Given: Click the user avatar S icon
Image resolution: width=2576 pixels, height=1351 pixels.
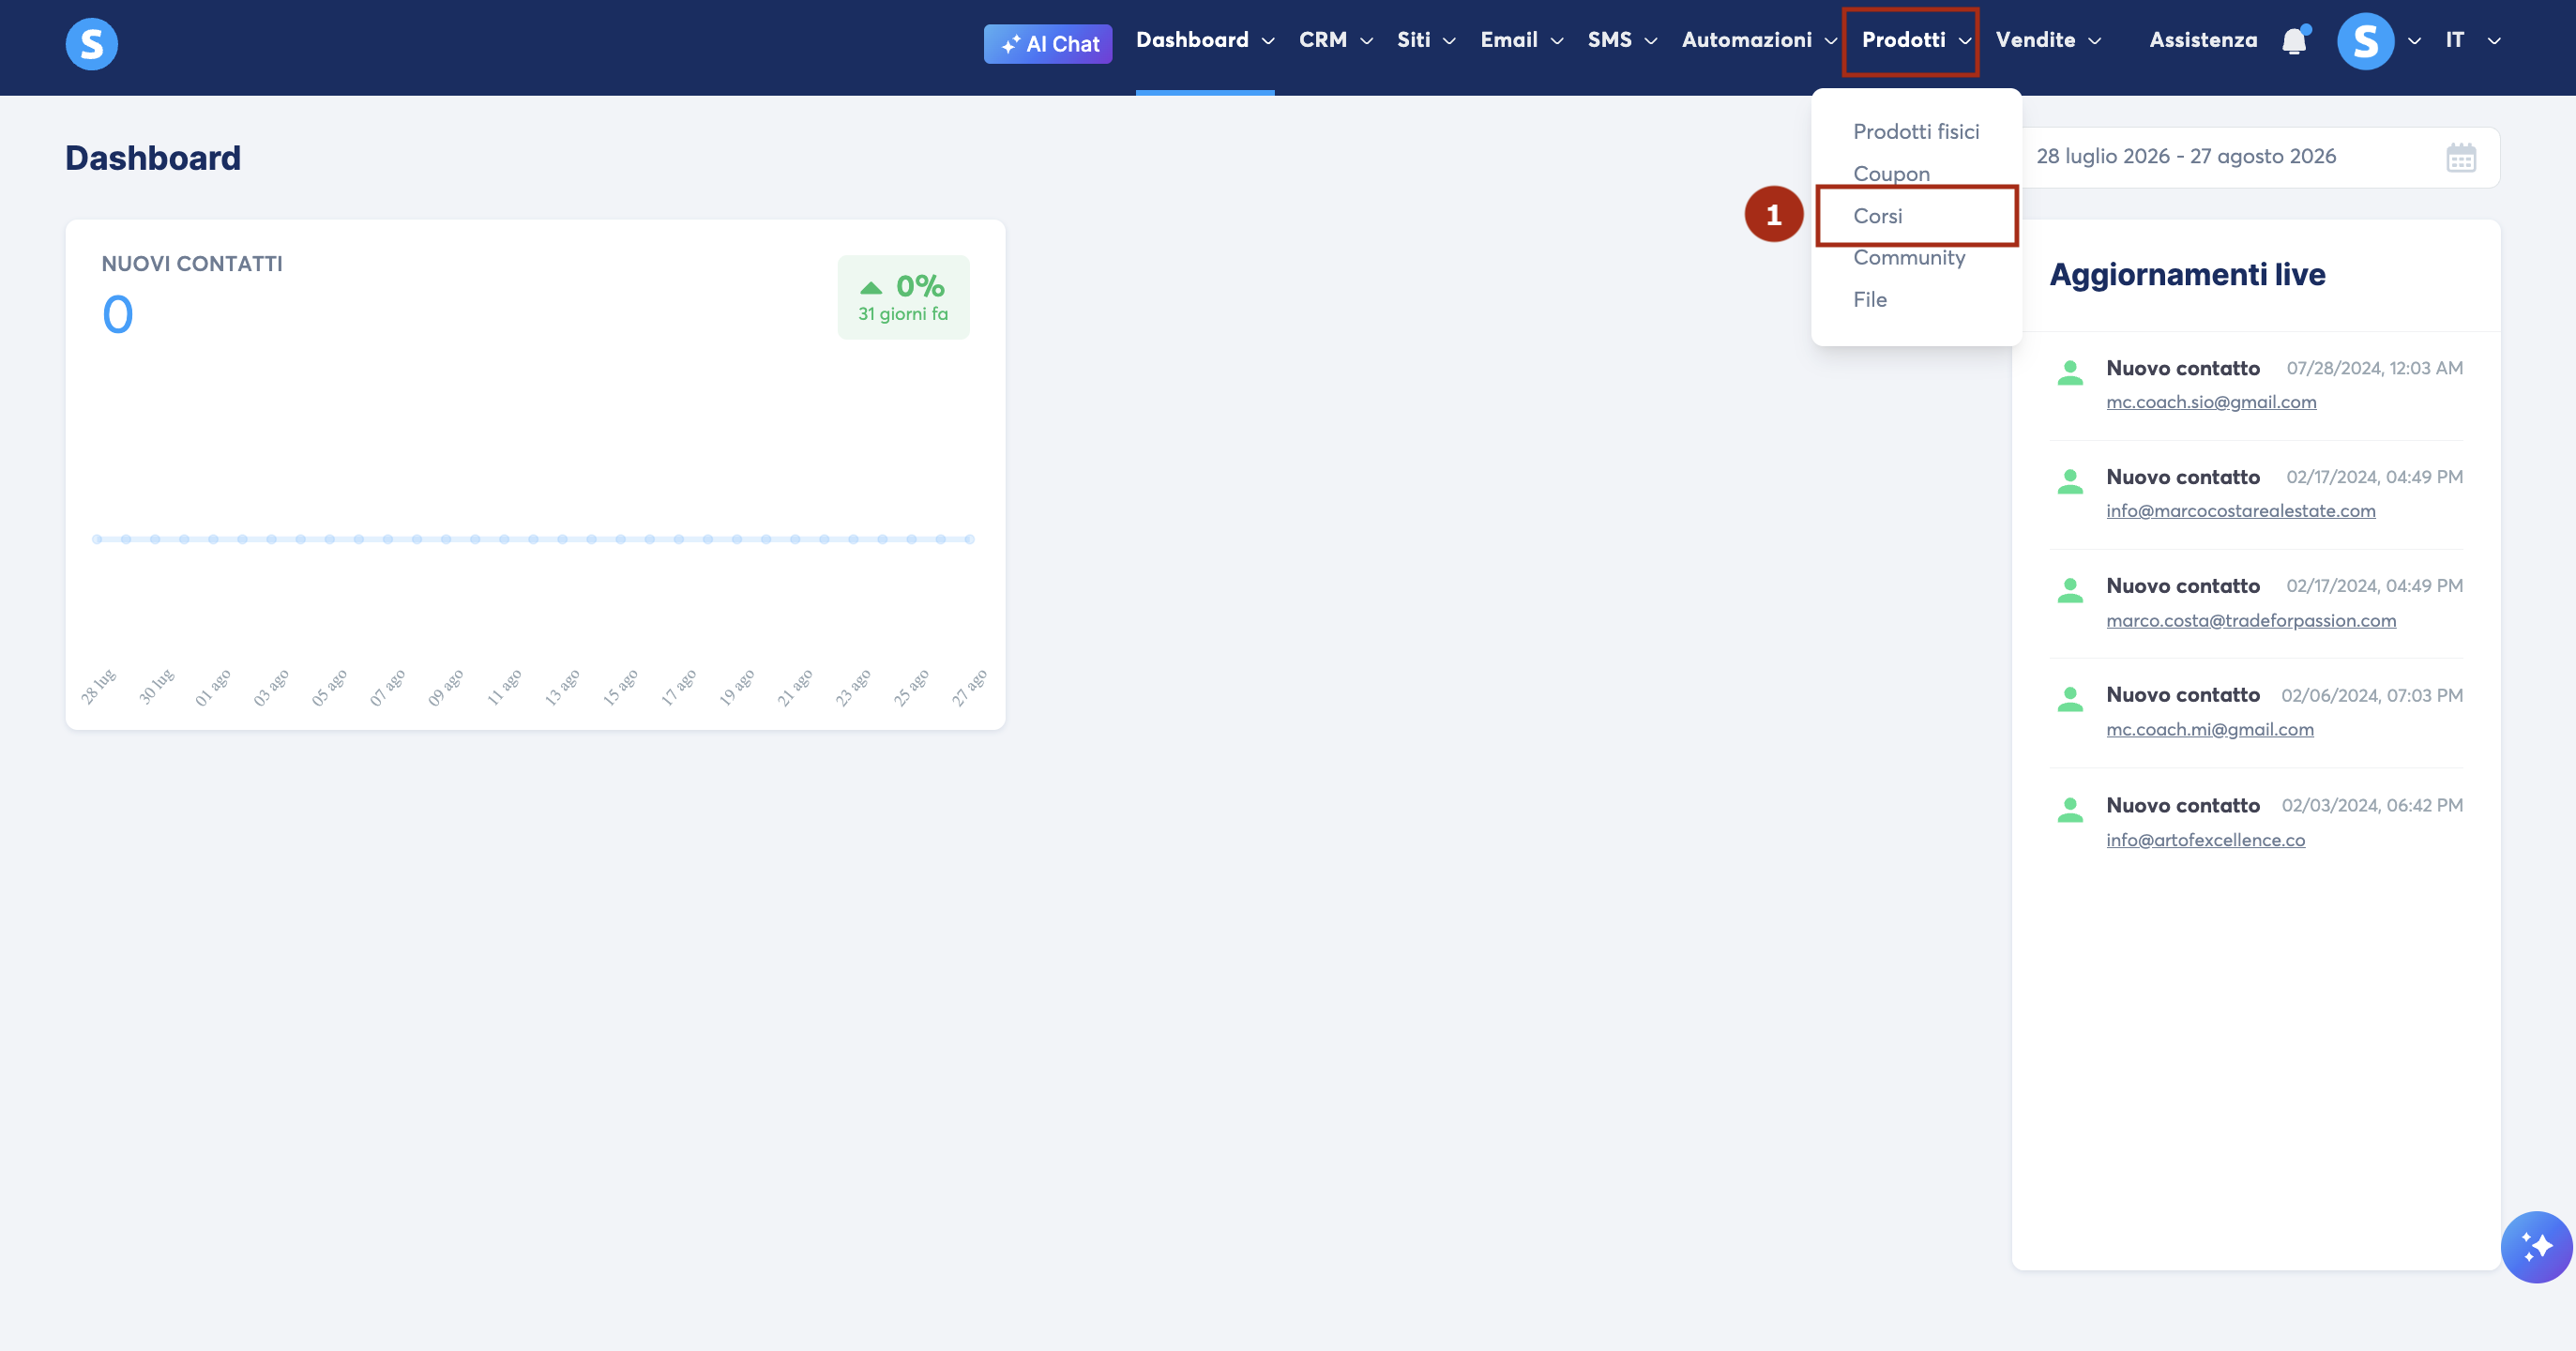Looking at the screenshot, I should click(2365, 41).
